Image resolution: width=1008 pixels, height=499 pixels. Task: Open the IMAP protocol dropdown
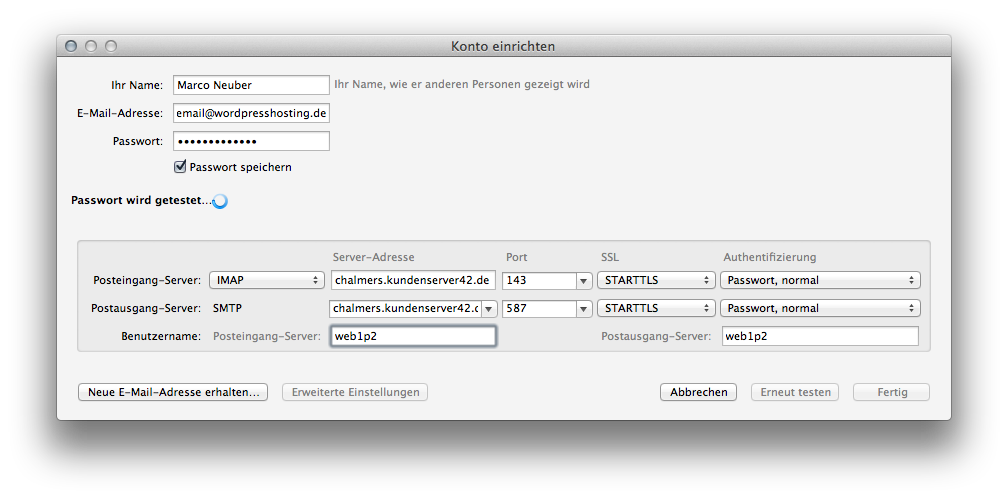tap(266, 280)
